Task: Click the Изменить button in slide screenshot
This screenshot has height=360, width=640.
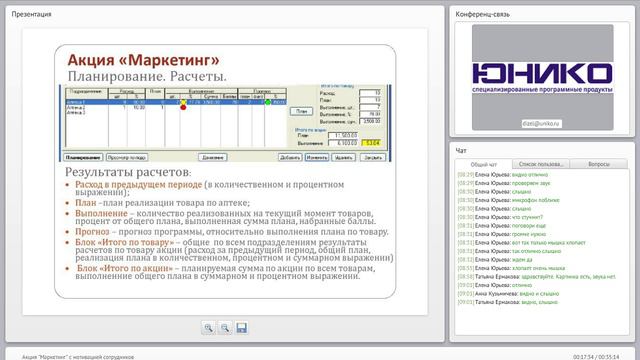Action: pyautogui.click(x=317, y=157)
